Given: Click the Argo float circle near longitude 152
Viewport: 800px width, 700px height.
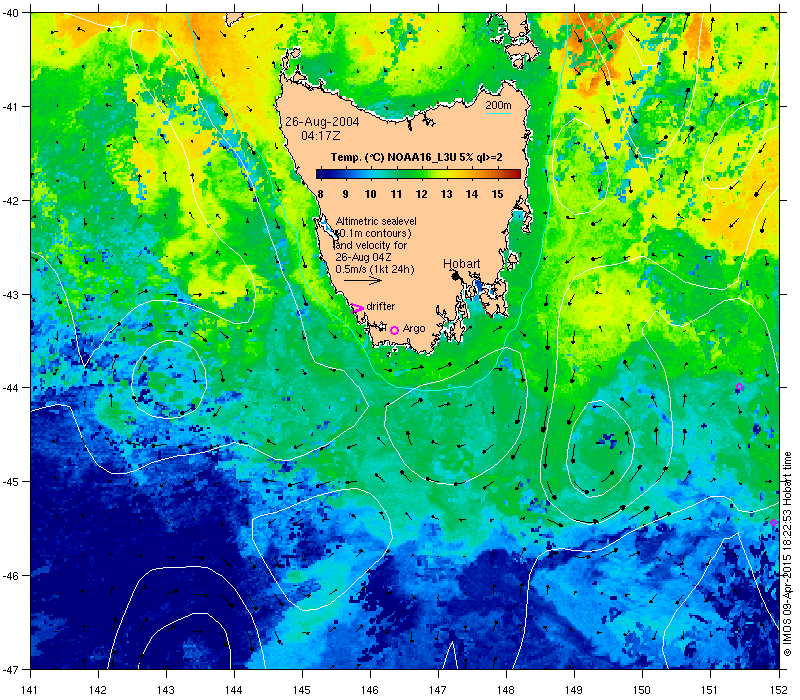Looking at the screenshot, I should click(773, 522).
